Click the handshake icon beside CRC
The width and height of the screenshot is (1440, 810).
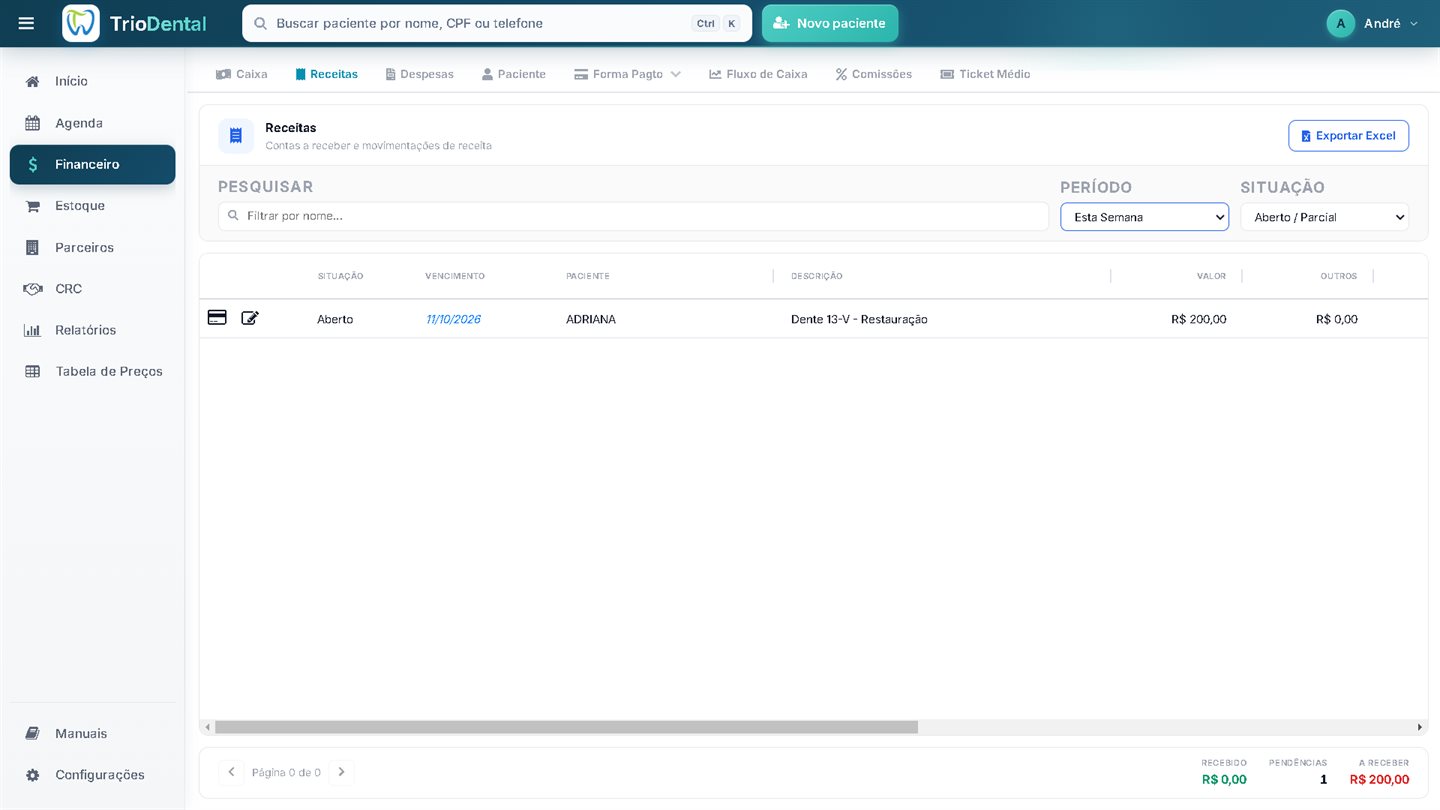pos(33,289)
